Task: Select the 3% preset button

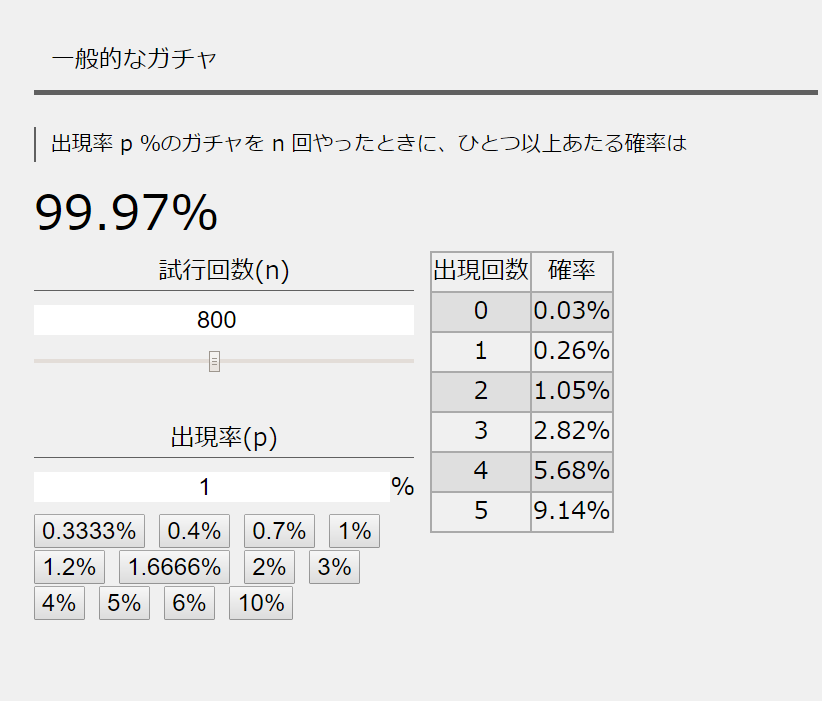Action: [x=334, y=567]
